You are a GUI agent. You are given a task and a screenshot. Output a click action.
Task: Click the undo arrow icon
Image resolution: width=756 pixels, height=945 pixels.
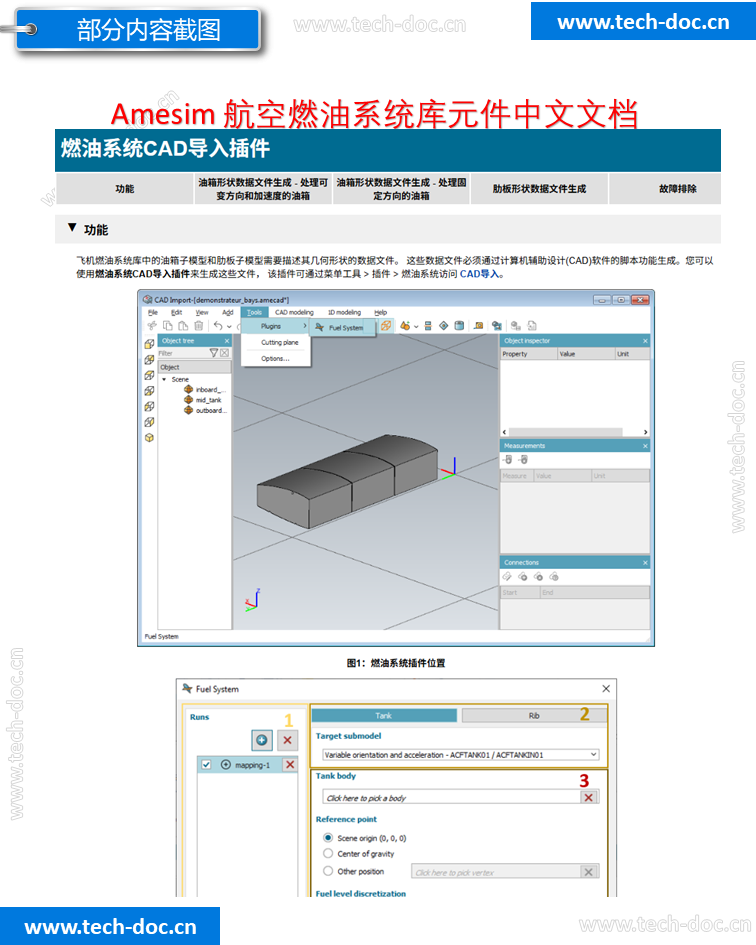(218, 325)
